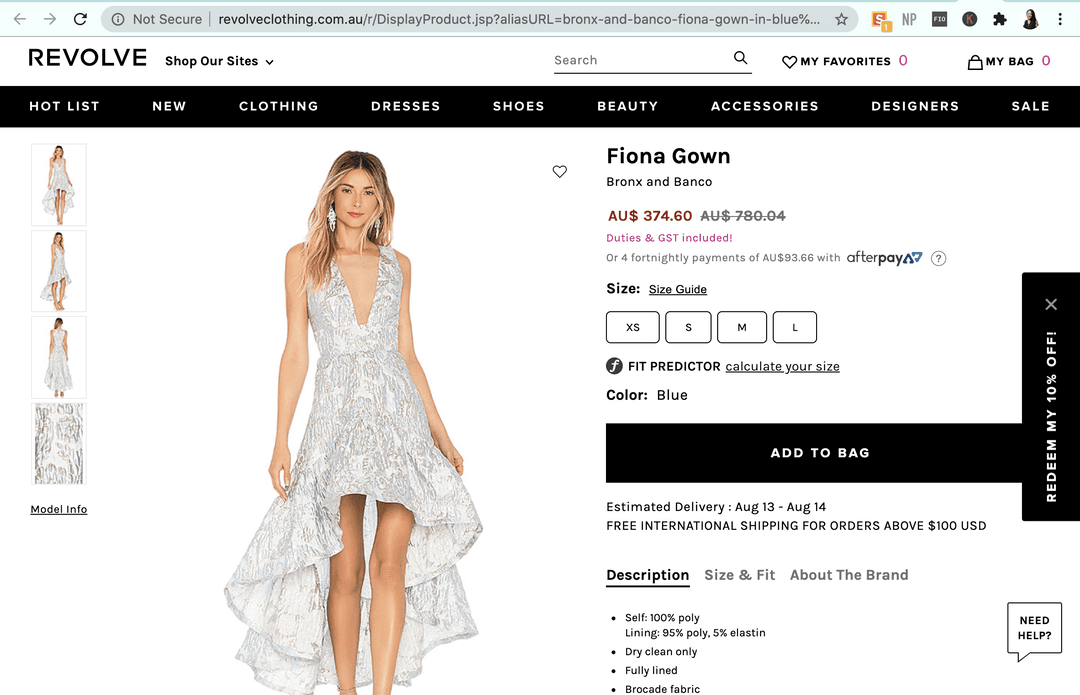Click the Afterpay logo
The image size is (1080, 695).
[x=884, y=257]
